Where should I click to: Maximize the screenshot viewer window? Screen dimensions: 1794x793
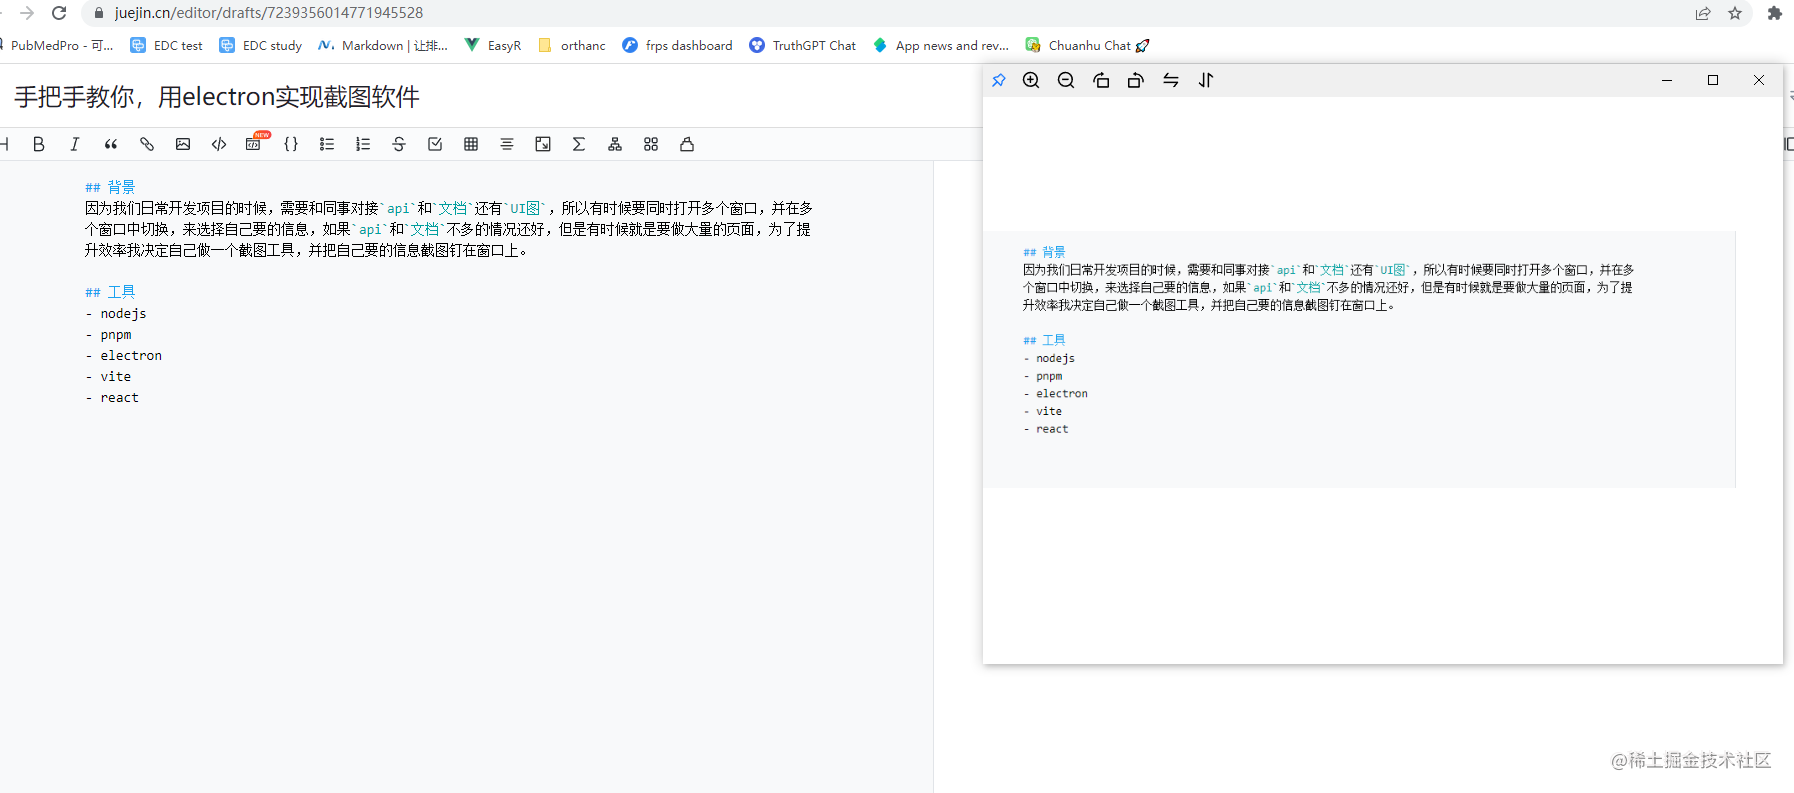click(1713, 80)
